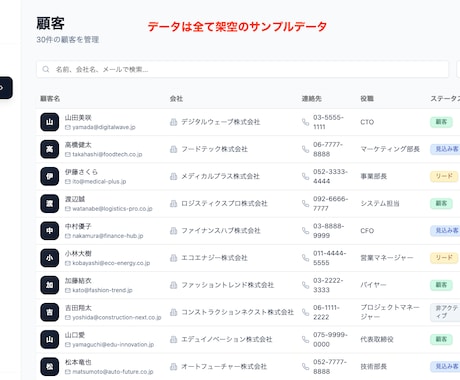Open email kato@fashion-trend.jp
460x380 pixels.
pos(102,290)
